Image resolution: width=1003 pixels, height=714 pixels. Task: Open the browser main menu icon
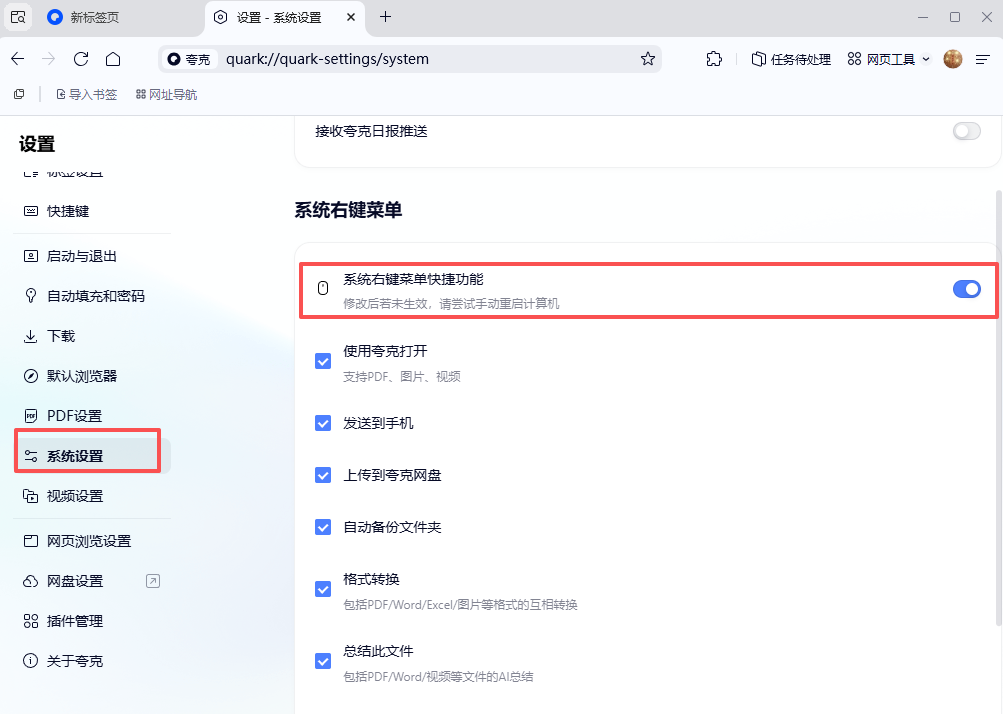click(983, 59)
